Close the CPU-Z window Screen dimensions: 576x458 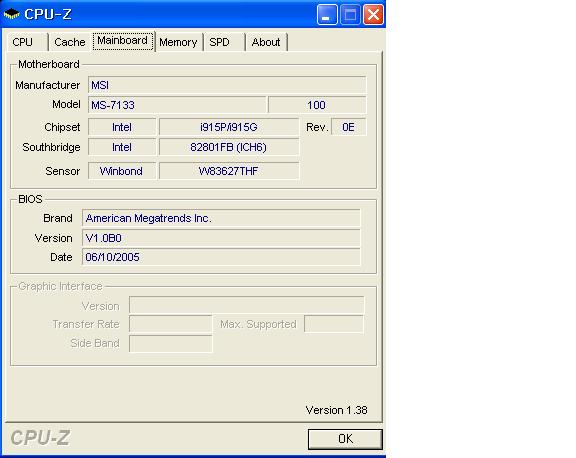click(373, 14)
